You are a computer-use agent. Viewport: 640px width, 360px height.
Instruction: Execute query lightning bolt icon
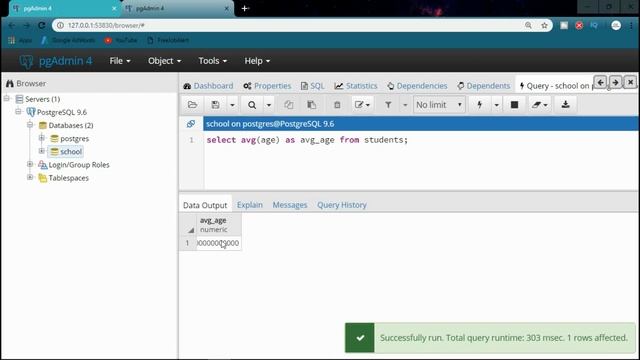[480, 105]
